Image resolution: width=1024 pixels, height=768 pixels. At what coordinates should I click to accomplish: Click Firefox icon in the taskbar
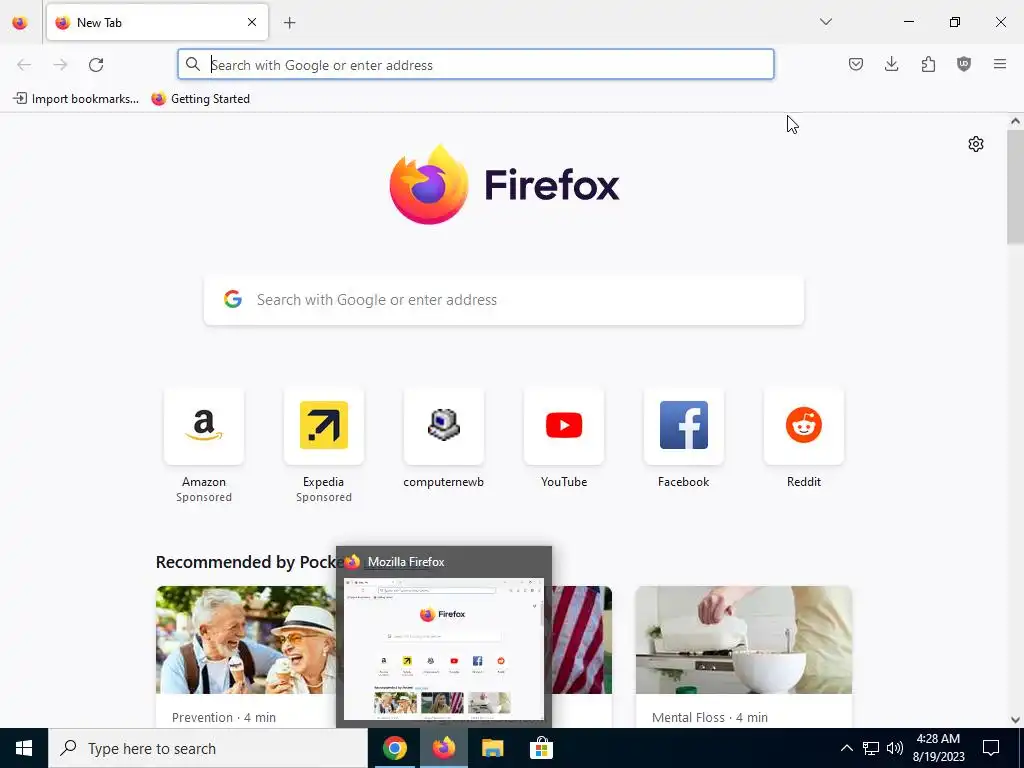tap(443, 748)
